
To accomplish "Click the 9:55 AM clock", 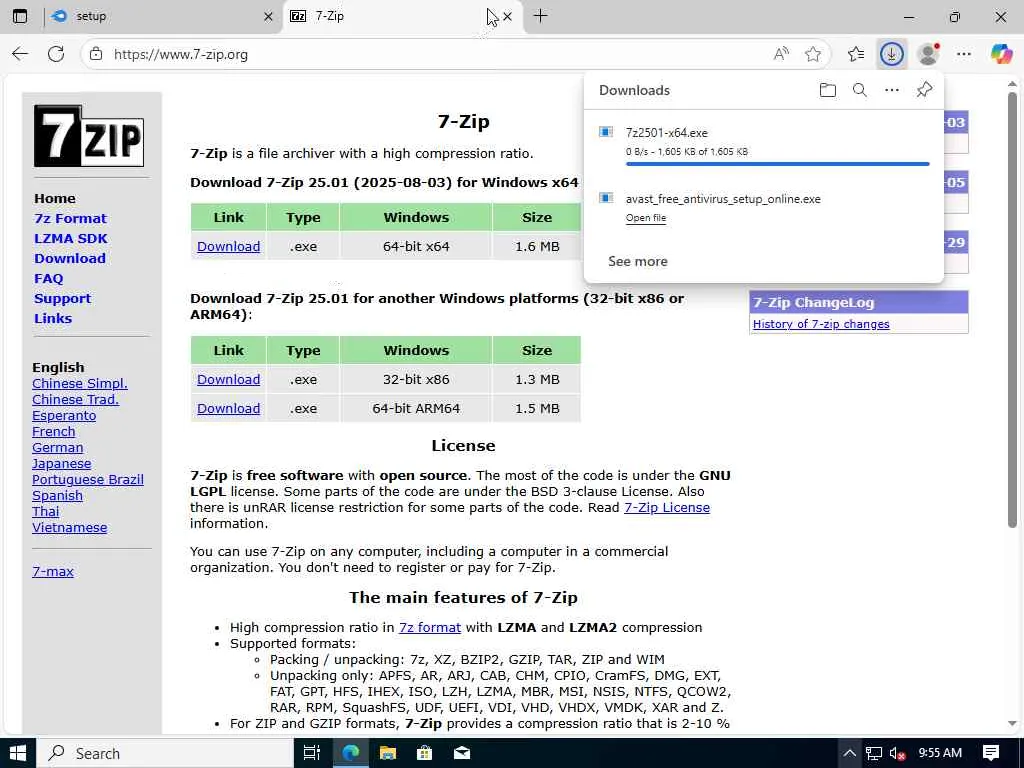I will (940, 753).
